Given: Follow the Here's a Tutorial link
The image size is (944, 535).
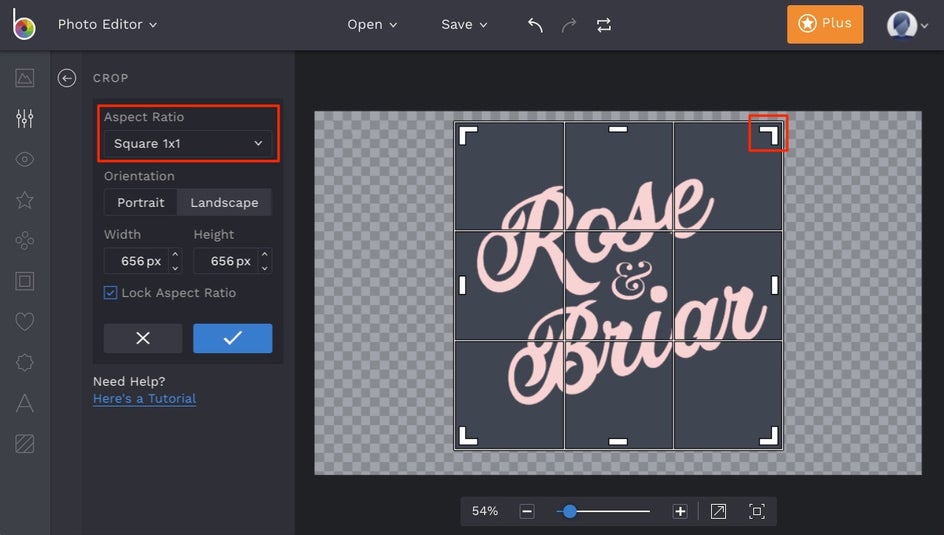Looking at the screenshot, I should [144, 398].
